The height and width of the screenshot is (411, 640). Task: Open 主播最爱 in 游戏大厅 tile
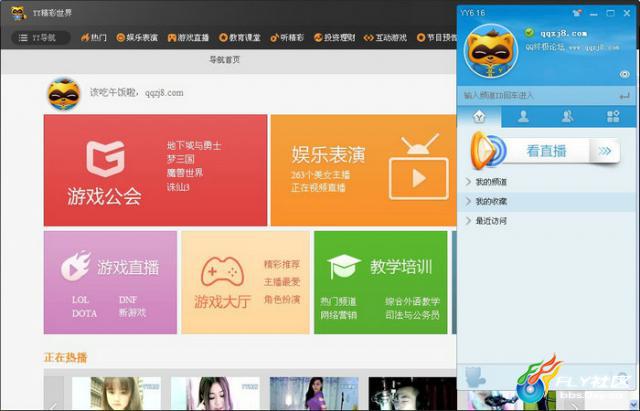pyautogui.click(x=282, y=282)
